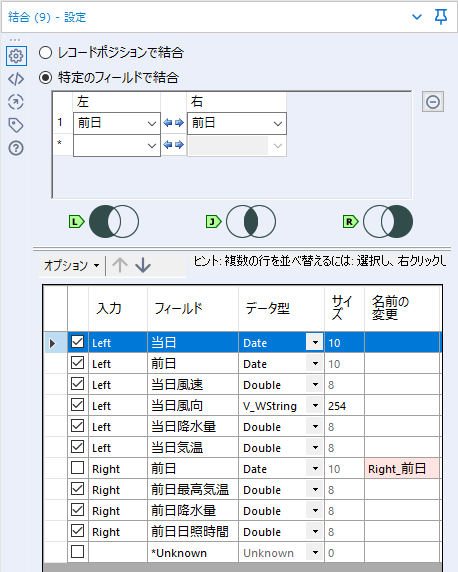Click the rename cell for 当日 row
Screen dimensions: 458x572
[x=402, y=343]
